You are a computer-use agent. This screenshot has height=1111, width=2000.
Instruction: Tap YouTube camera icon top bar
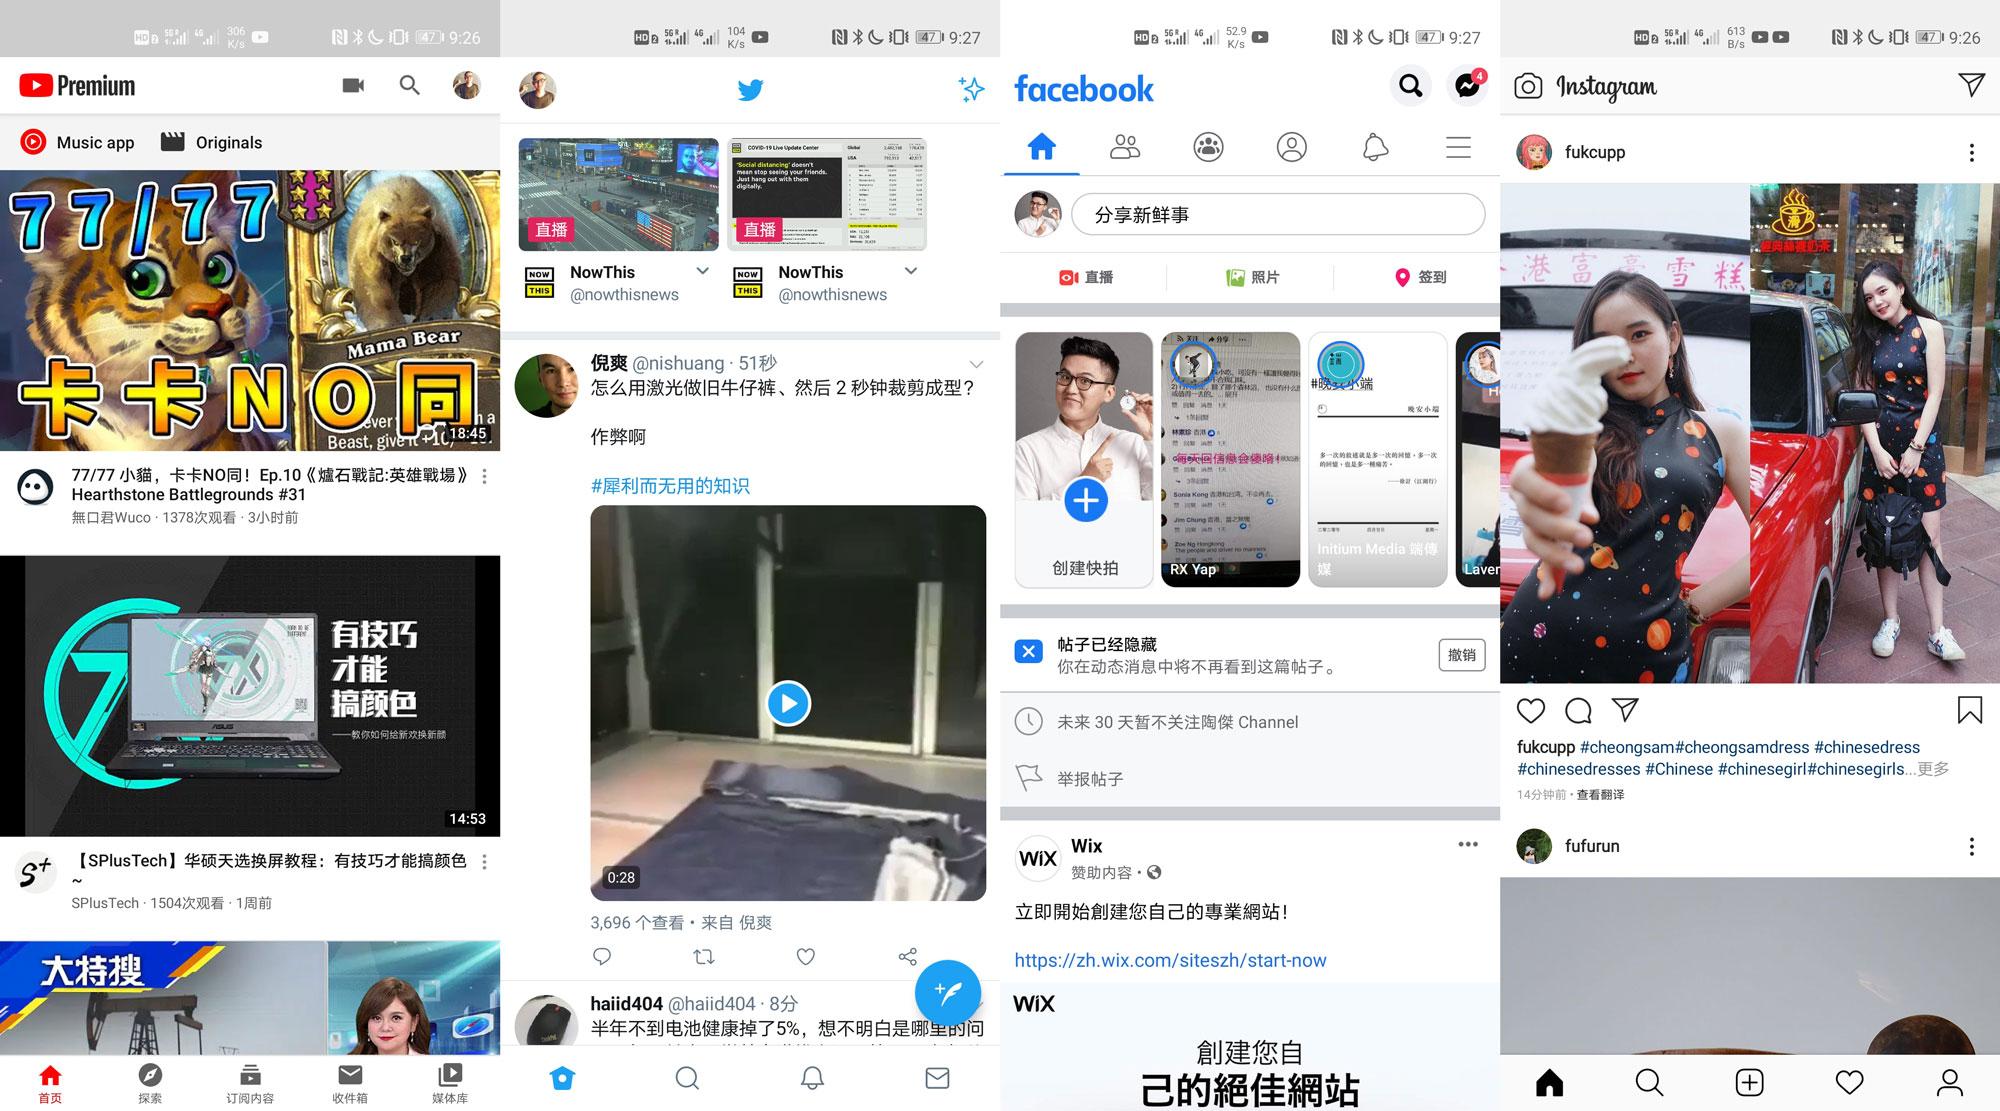pyautogui.click(x=352, y=85)
